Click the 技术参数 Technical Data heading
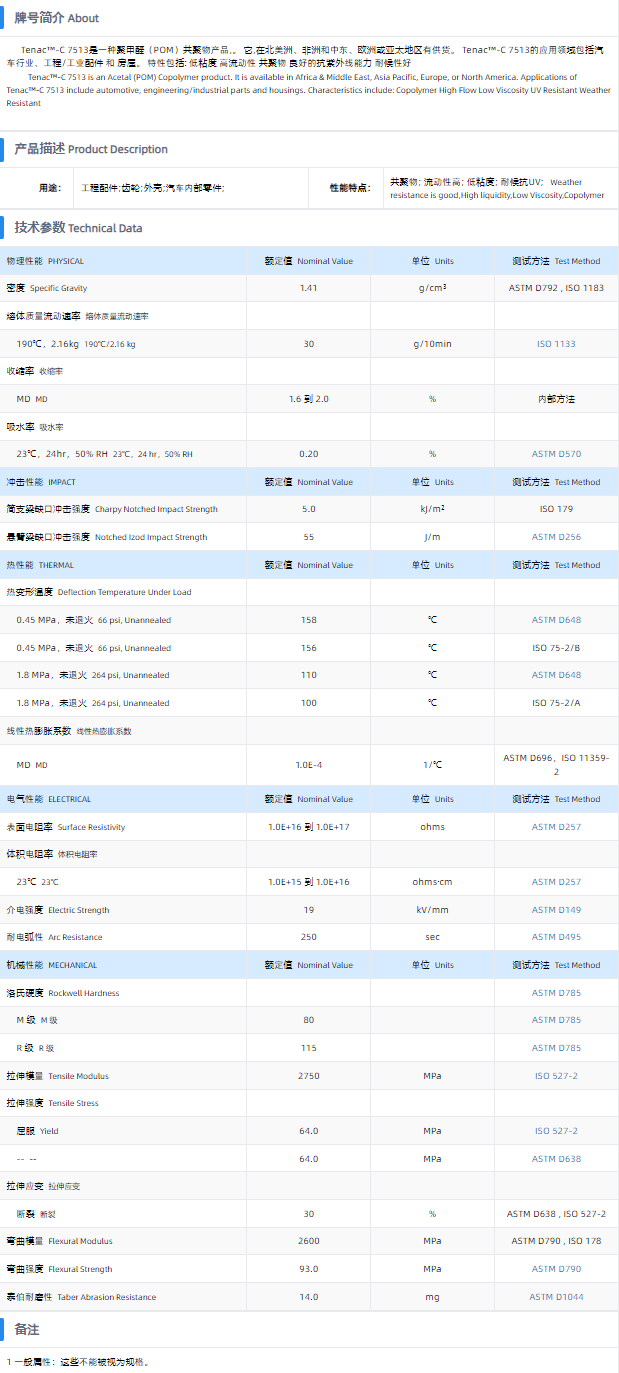 [x=78, y=228]
